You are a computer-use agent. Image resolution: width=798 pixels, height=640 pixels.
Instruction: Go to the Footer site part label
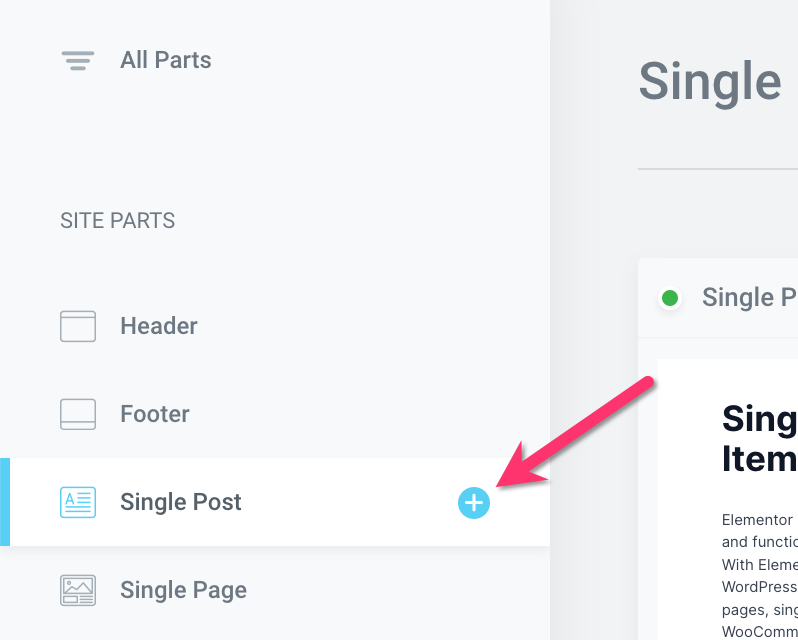tap(155, 414)
